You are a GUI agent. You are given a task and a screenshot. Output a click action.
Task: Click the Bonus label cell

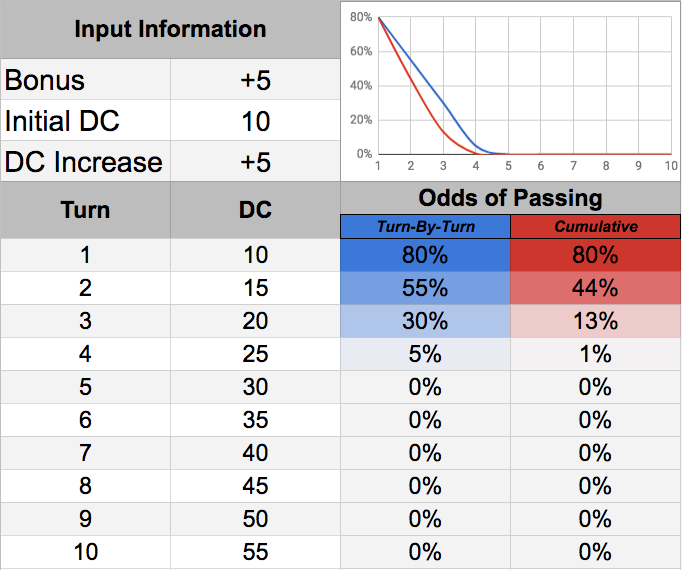[85, 80]
